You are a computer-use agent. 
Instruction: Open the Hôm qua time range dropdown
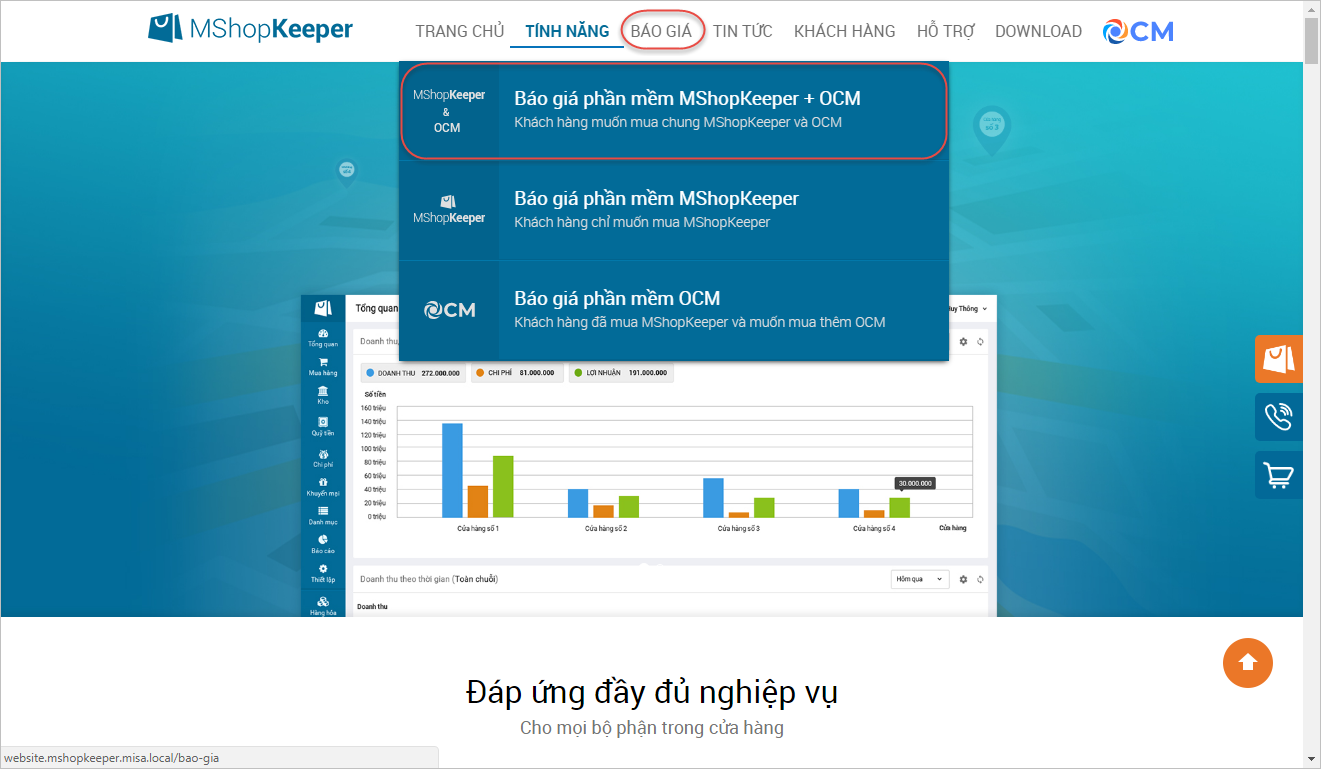[x=920, y=579]
